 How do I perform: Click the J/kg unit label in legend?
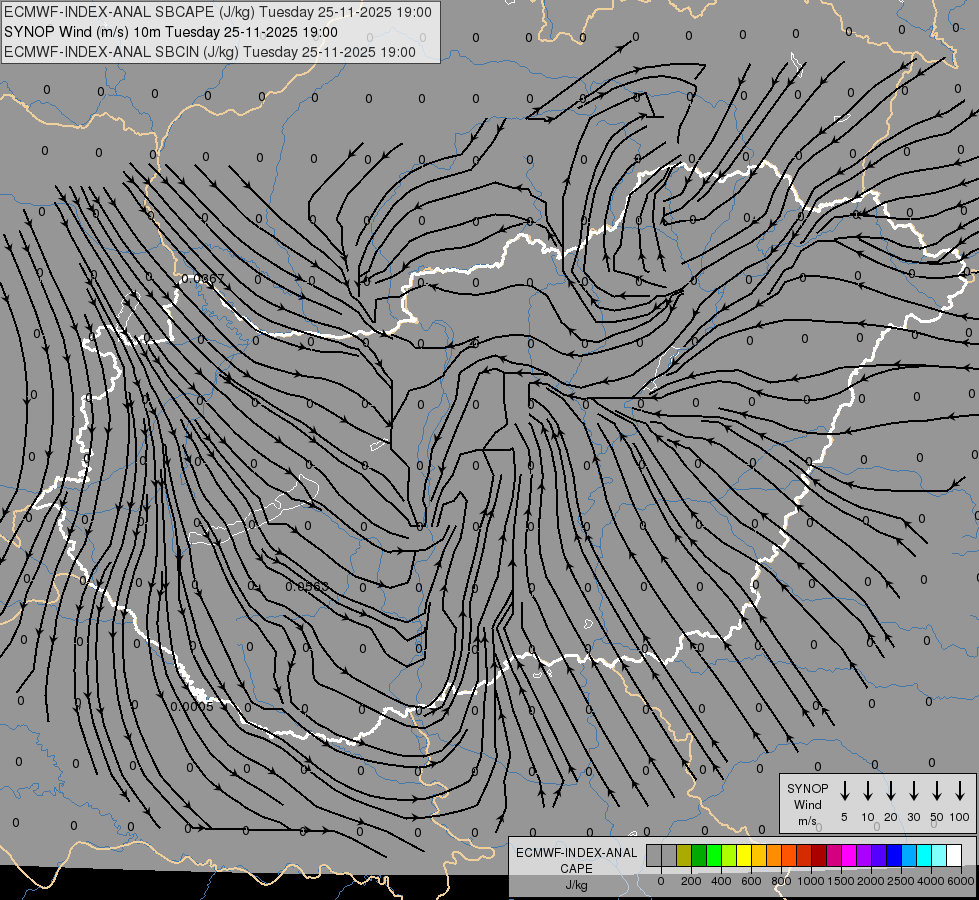click(x=576, y=885)
